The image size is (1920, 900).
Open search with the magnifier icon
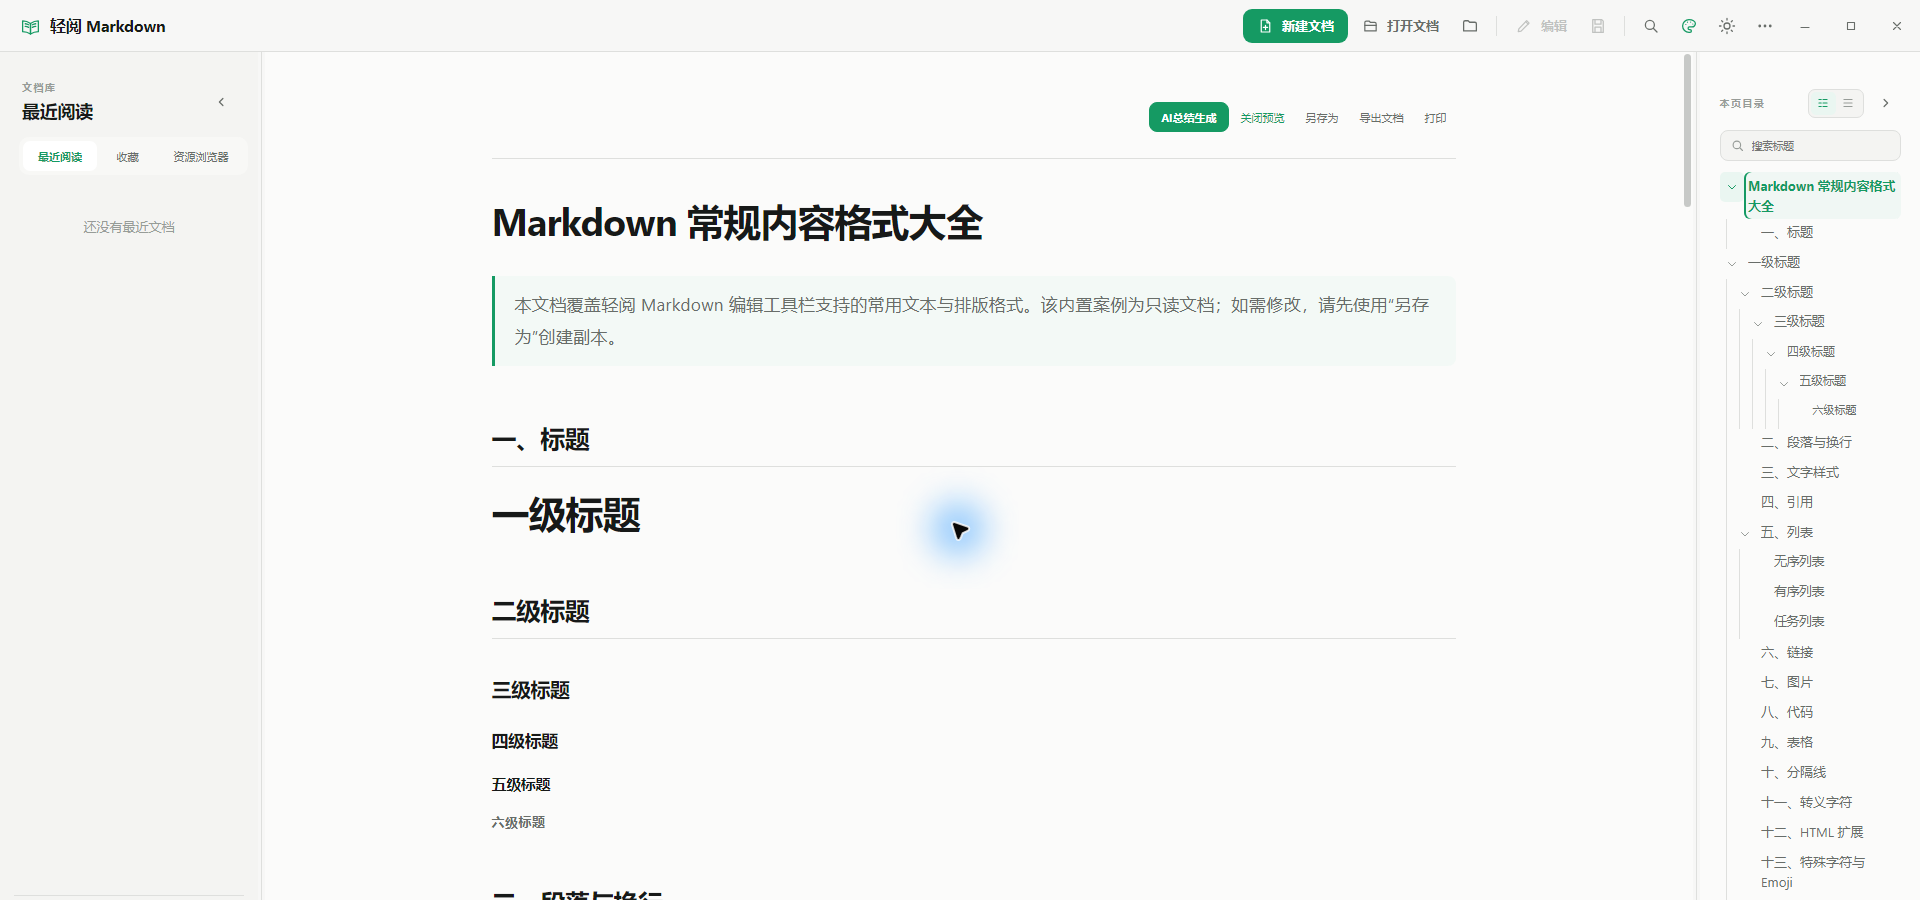1651,26
